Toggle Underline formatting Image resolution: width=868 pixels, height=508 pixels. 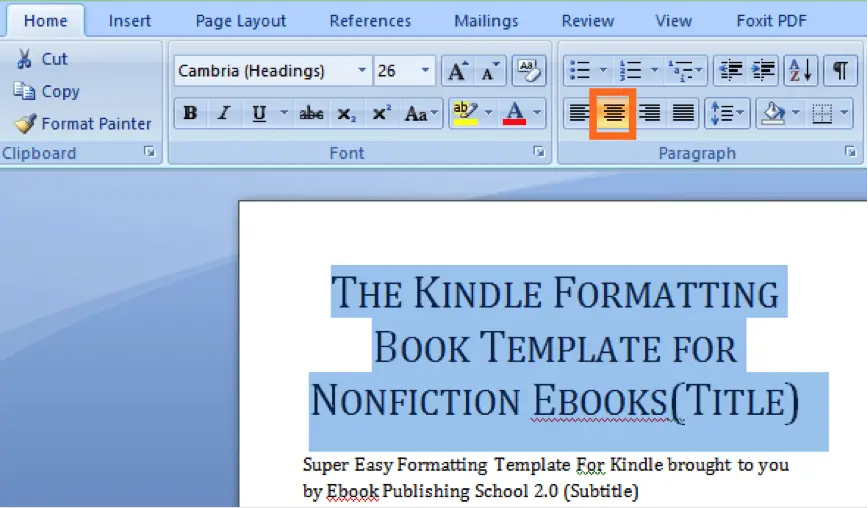(x=259, y=113)
